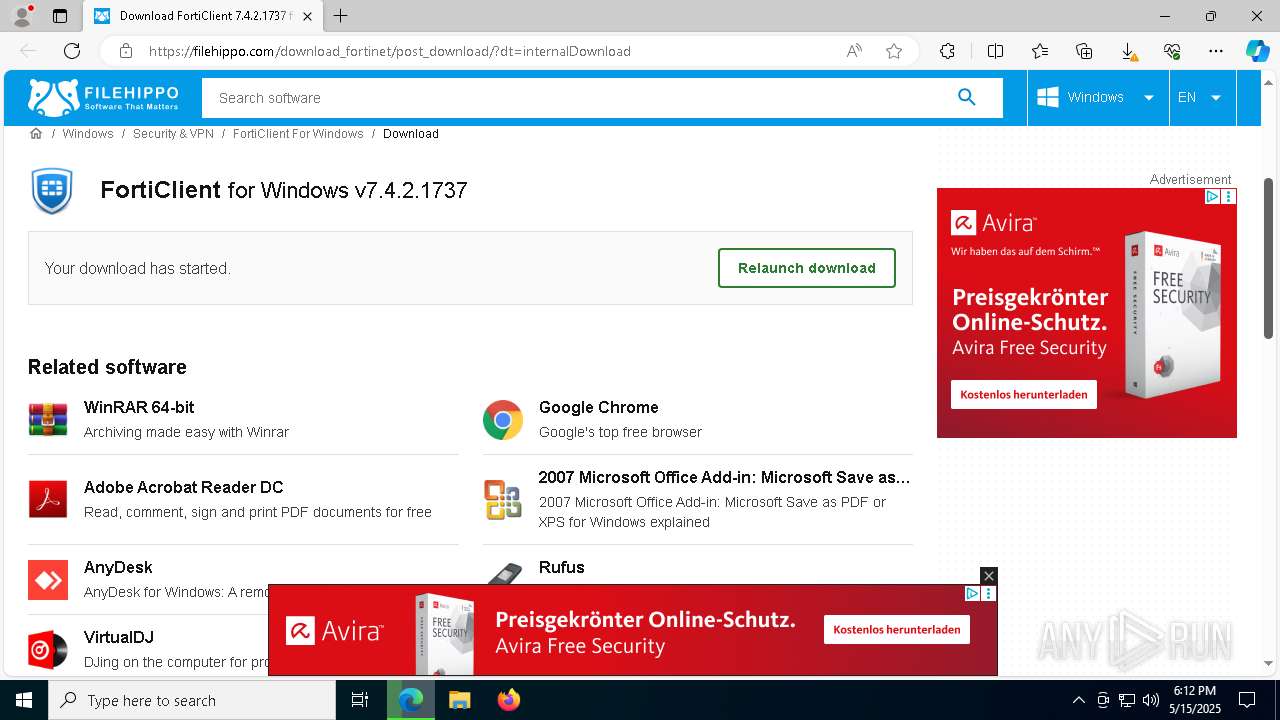Open Google Chrome title link

tap(599, 407)
